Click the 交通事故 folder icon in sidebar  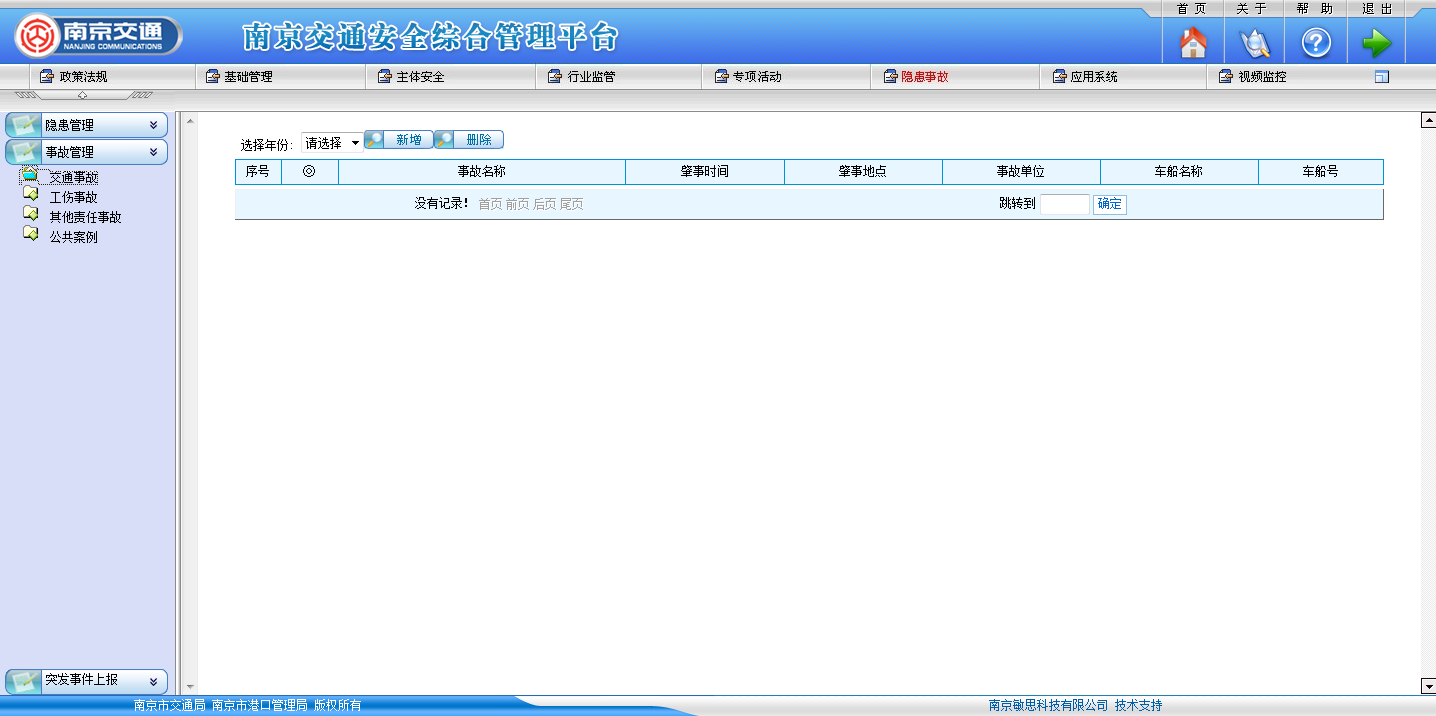pos(30,176)
